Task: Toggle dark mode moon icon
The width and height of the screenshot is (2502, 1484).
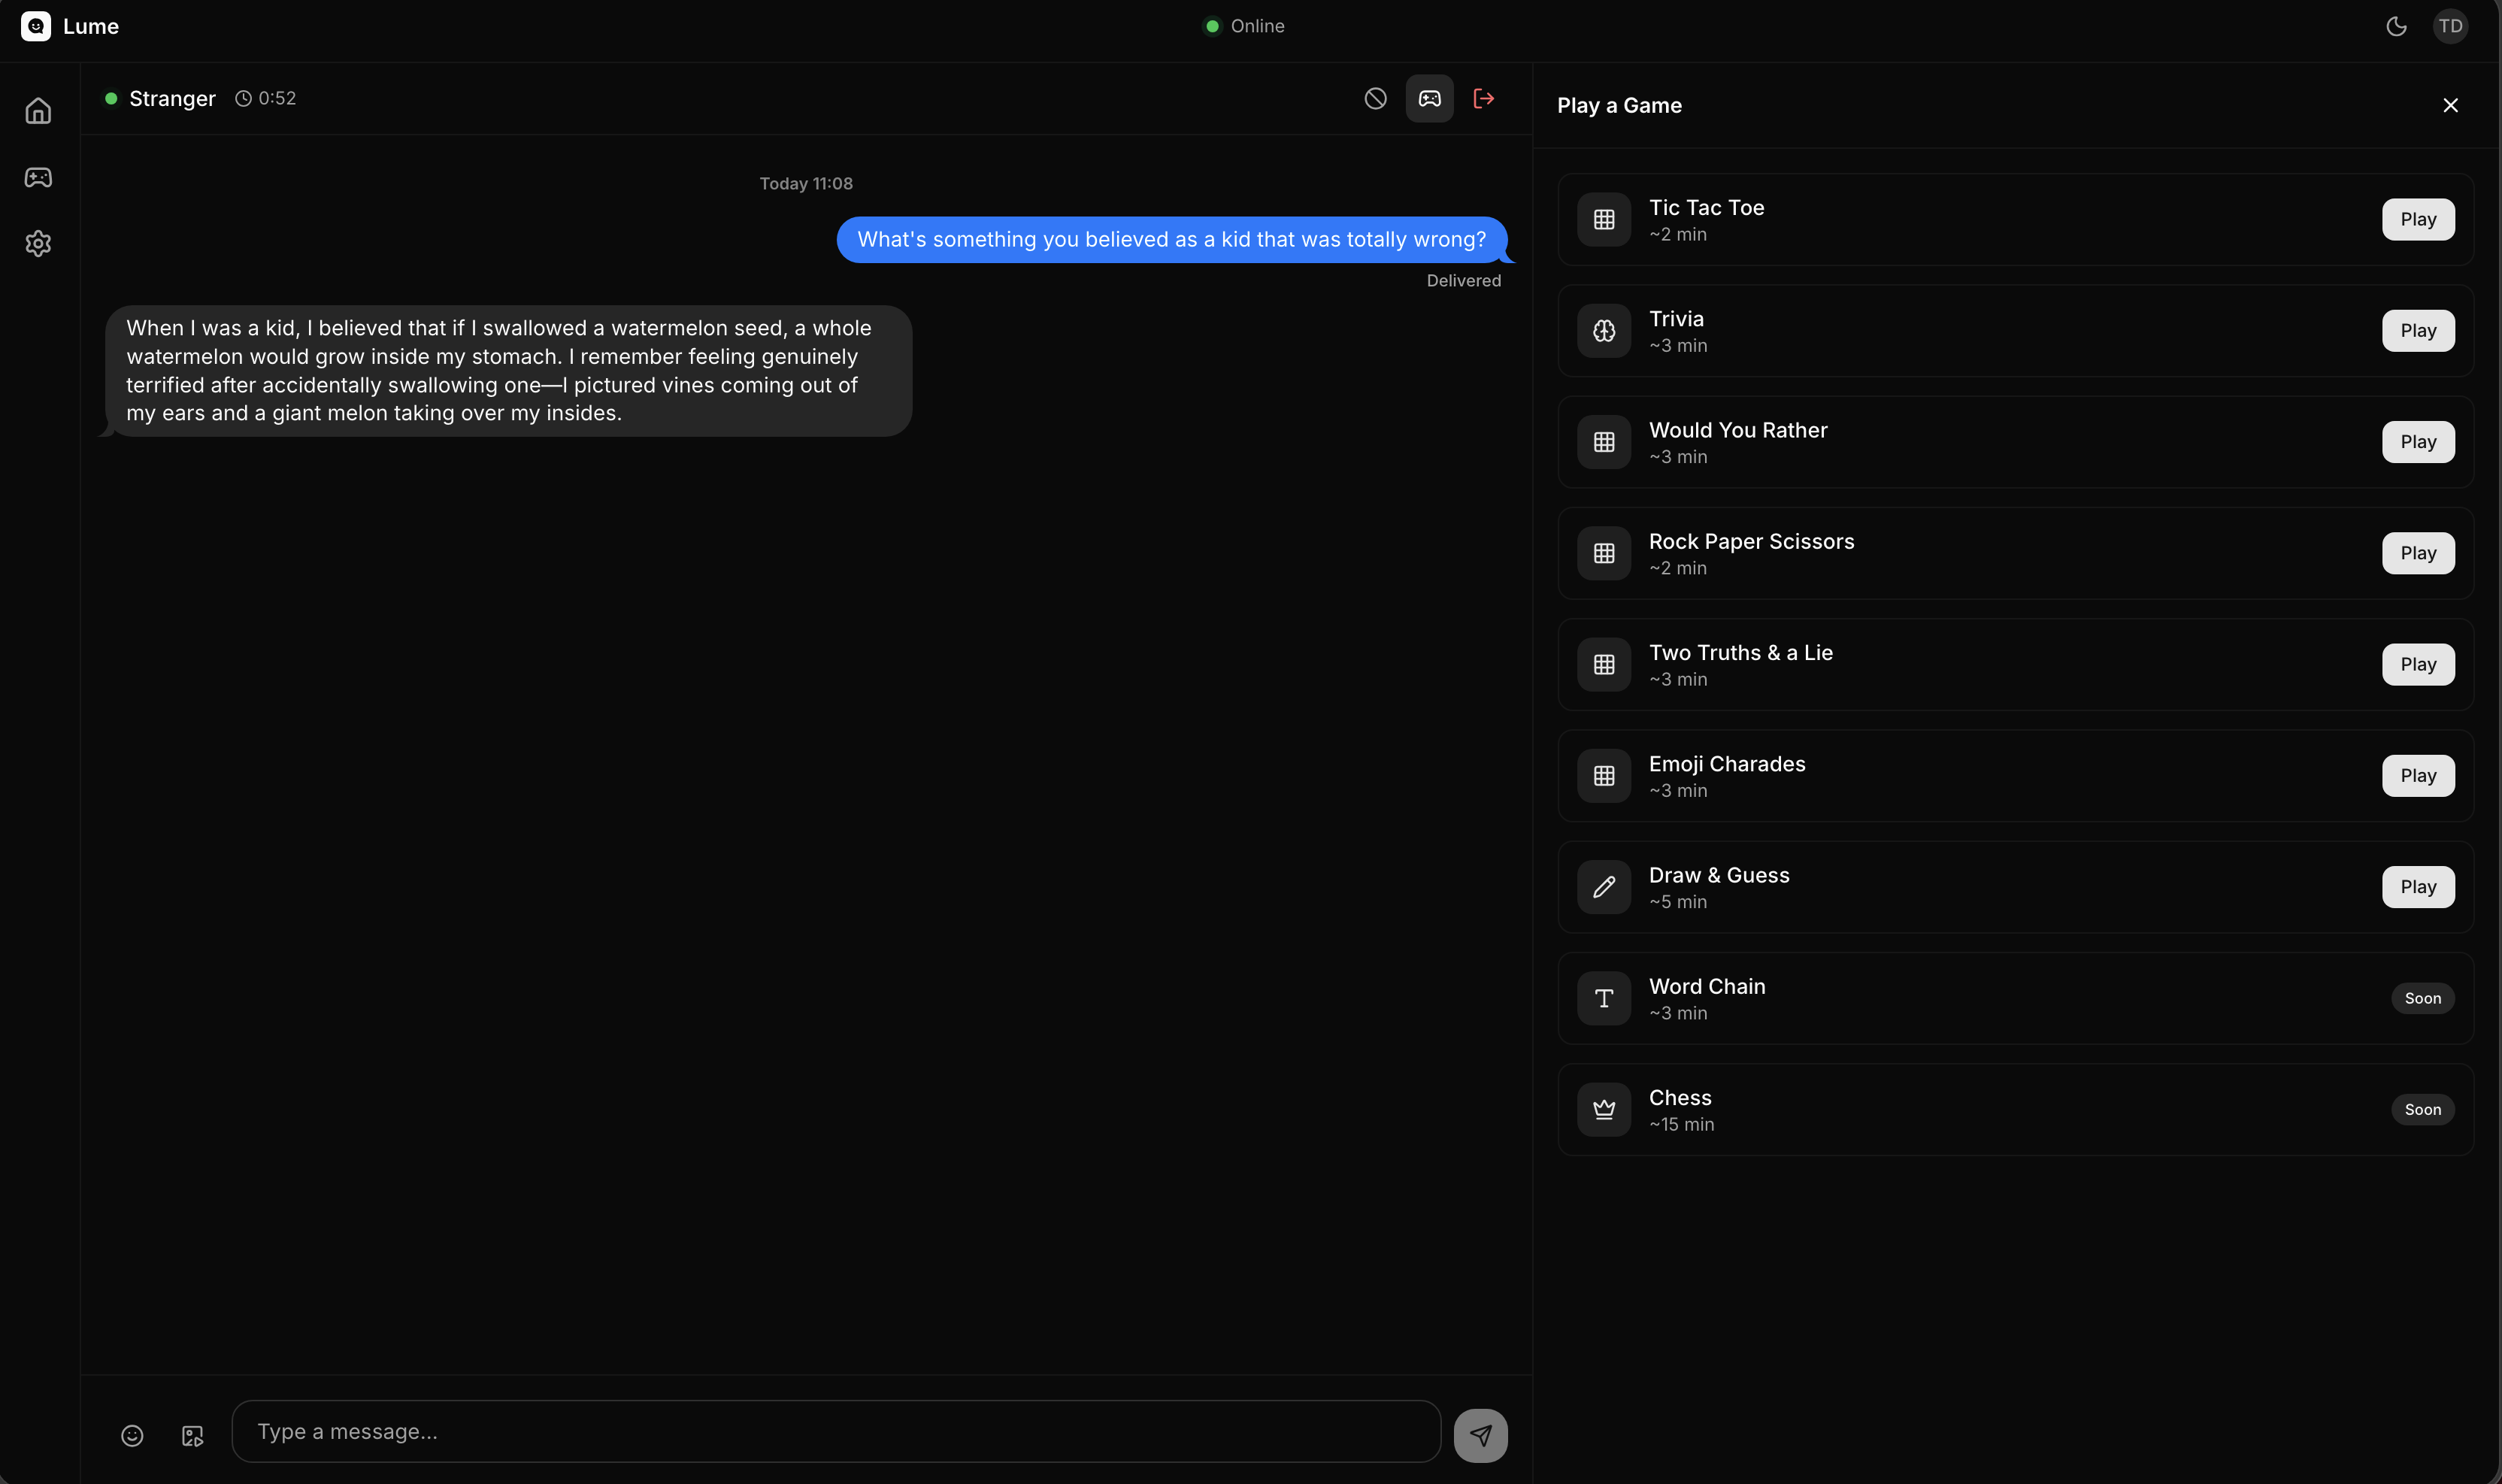Action: [x=2396, y=26]
